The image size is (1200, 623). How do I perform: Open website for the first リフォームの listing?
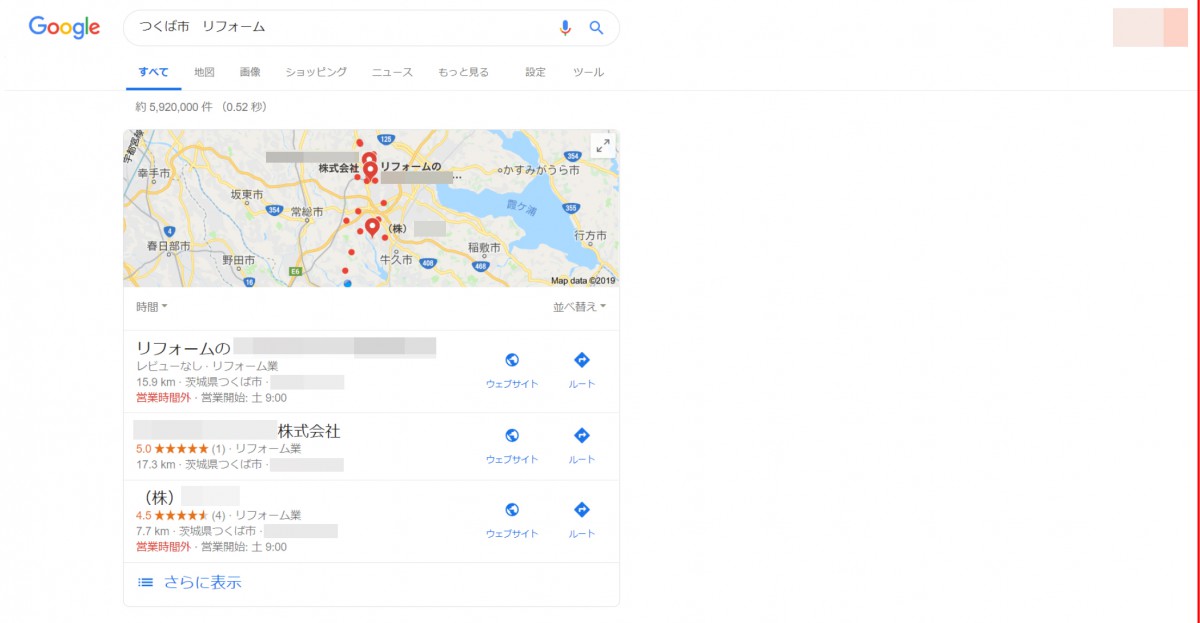click(x=512, y=370)
